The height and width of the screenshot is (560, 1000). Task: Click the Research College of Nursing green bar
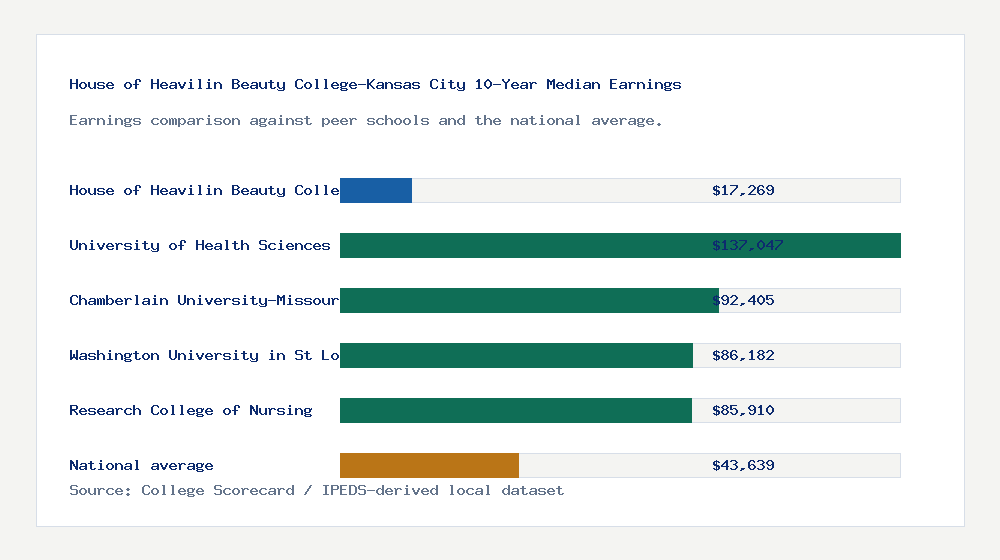point(515,410)
